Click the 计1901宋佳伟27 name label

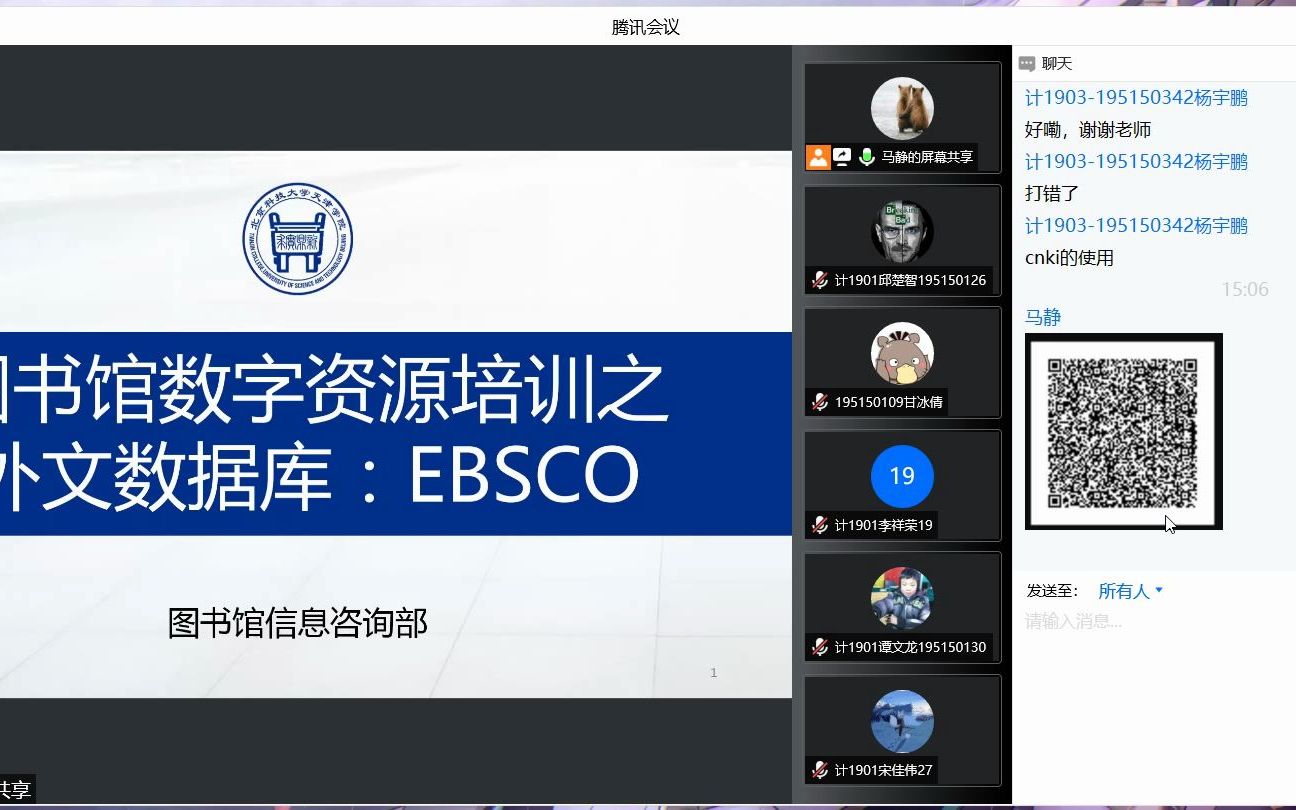pyautogui.click(x=884, y=770)
